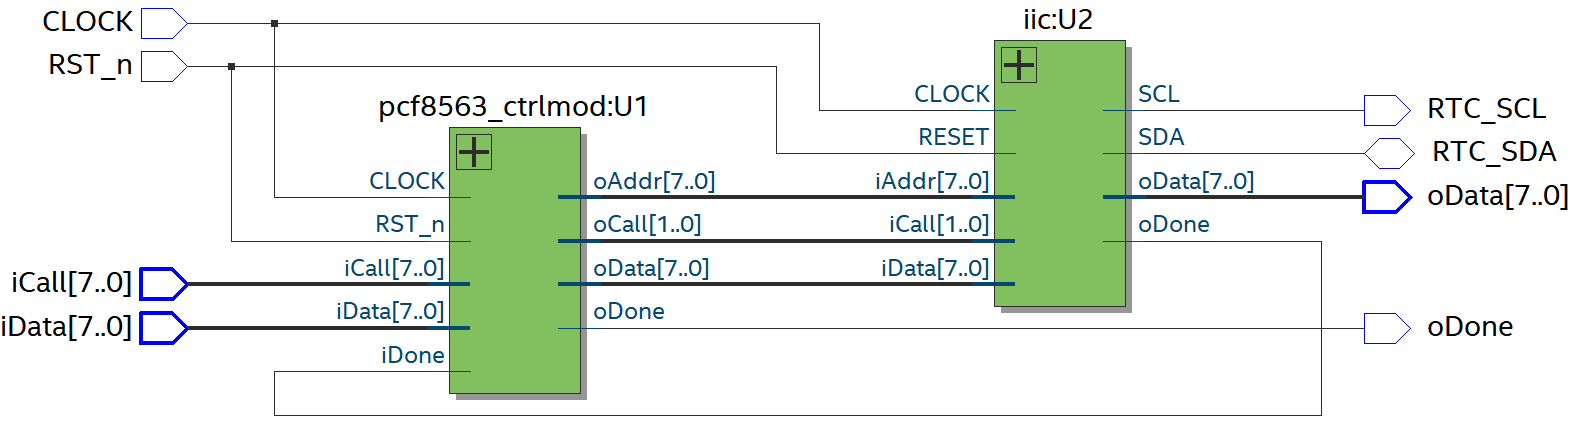Image resolution: width=1578 pixels, height=426 pixels.
Task: Select the RTC_SDA bidirectional pin symbol
Action: tap(1388, 153)
